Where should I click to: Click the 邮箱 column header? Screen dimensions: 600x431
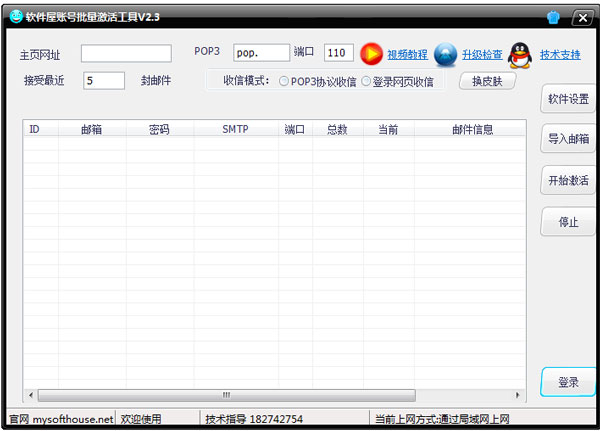tap(92, 129)
